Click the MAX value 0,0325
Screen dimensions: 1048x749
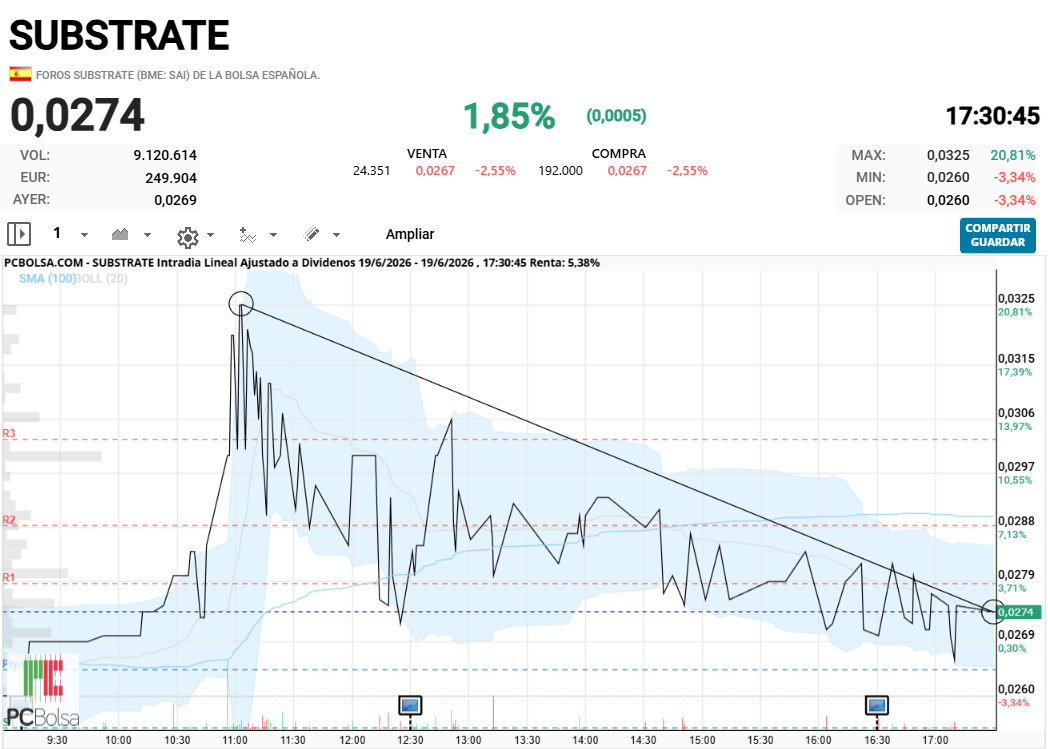(948, 155)
